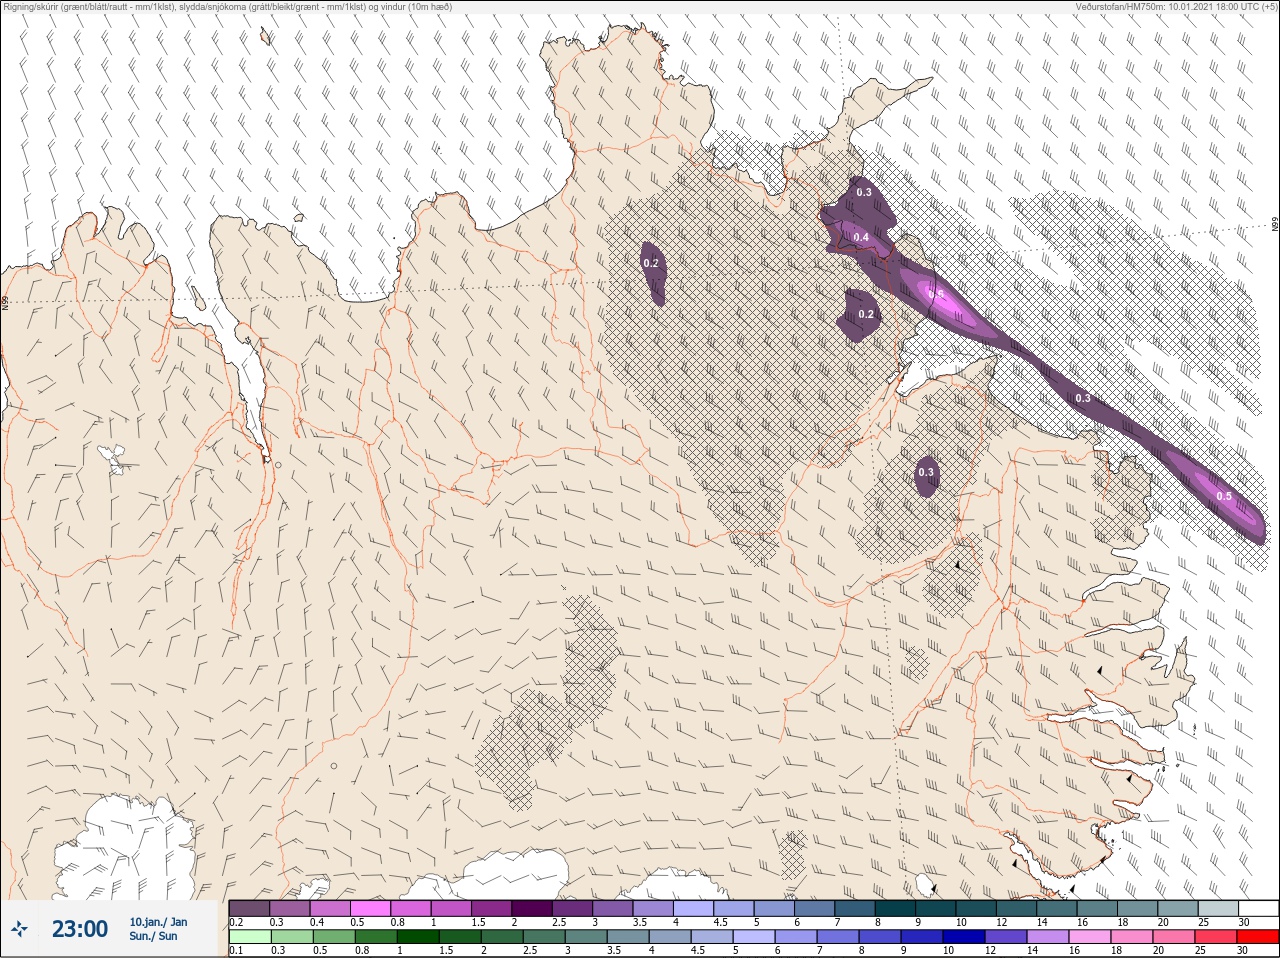Select the light pink bottom-row swatch for 16–18
The width and height of the screenshot is (1280, 958).
click(x=1089, y=937)
